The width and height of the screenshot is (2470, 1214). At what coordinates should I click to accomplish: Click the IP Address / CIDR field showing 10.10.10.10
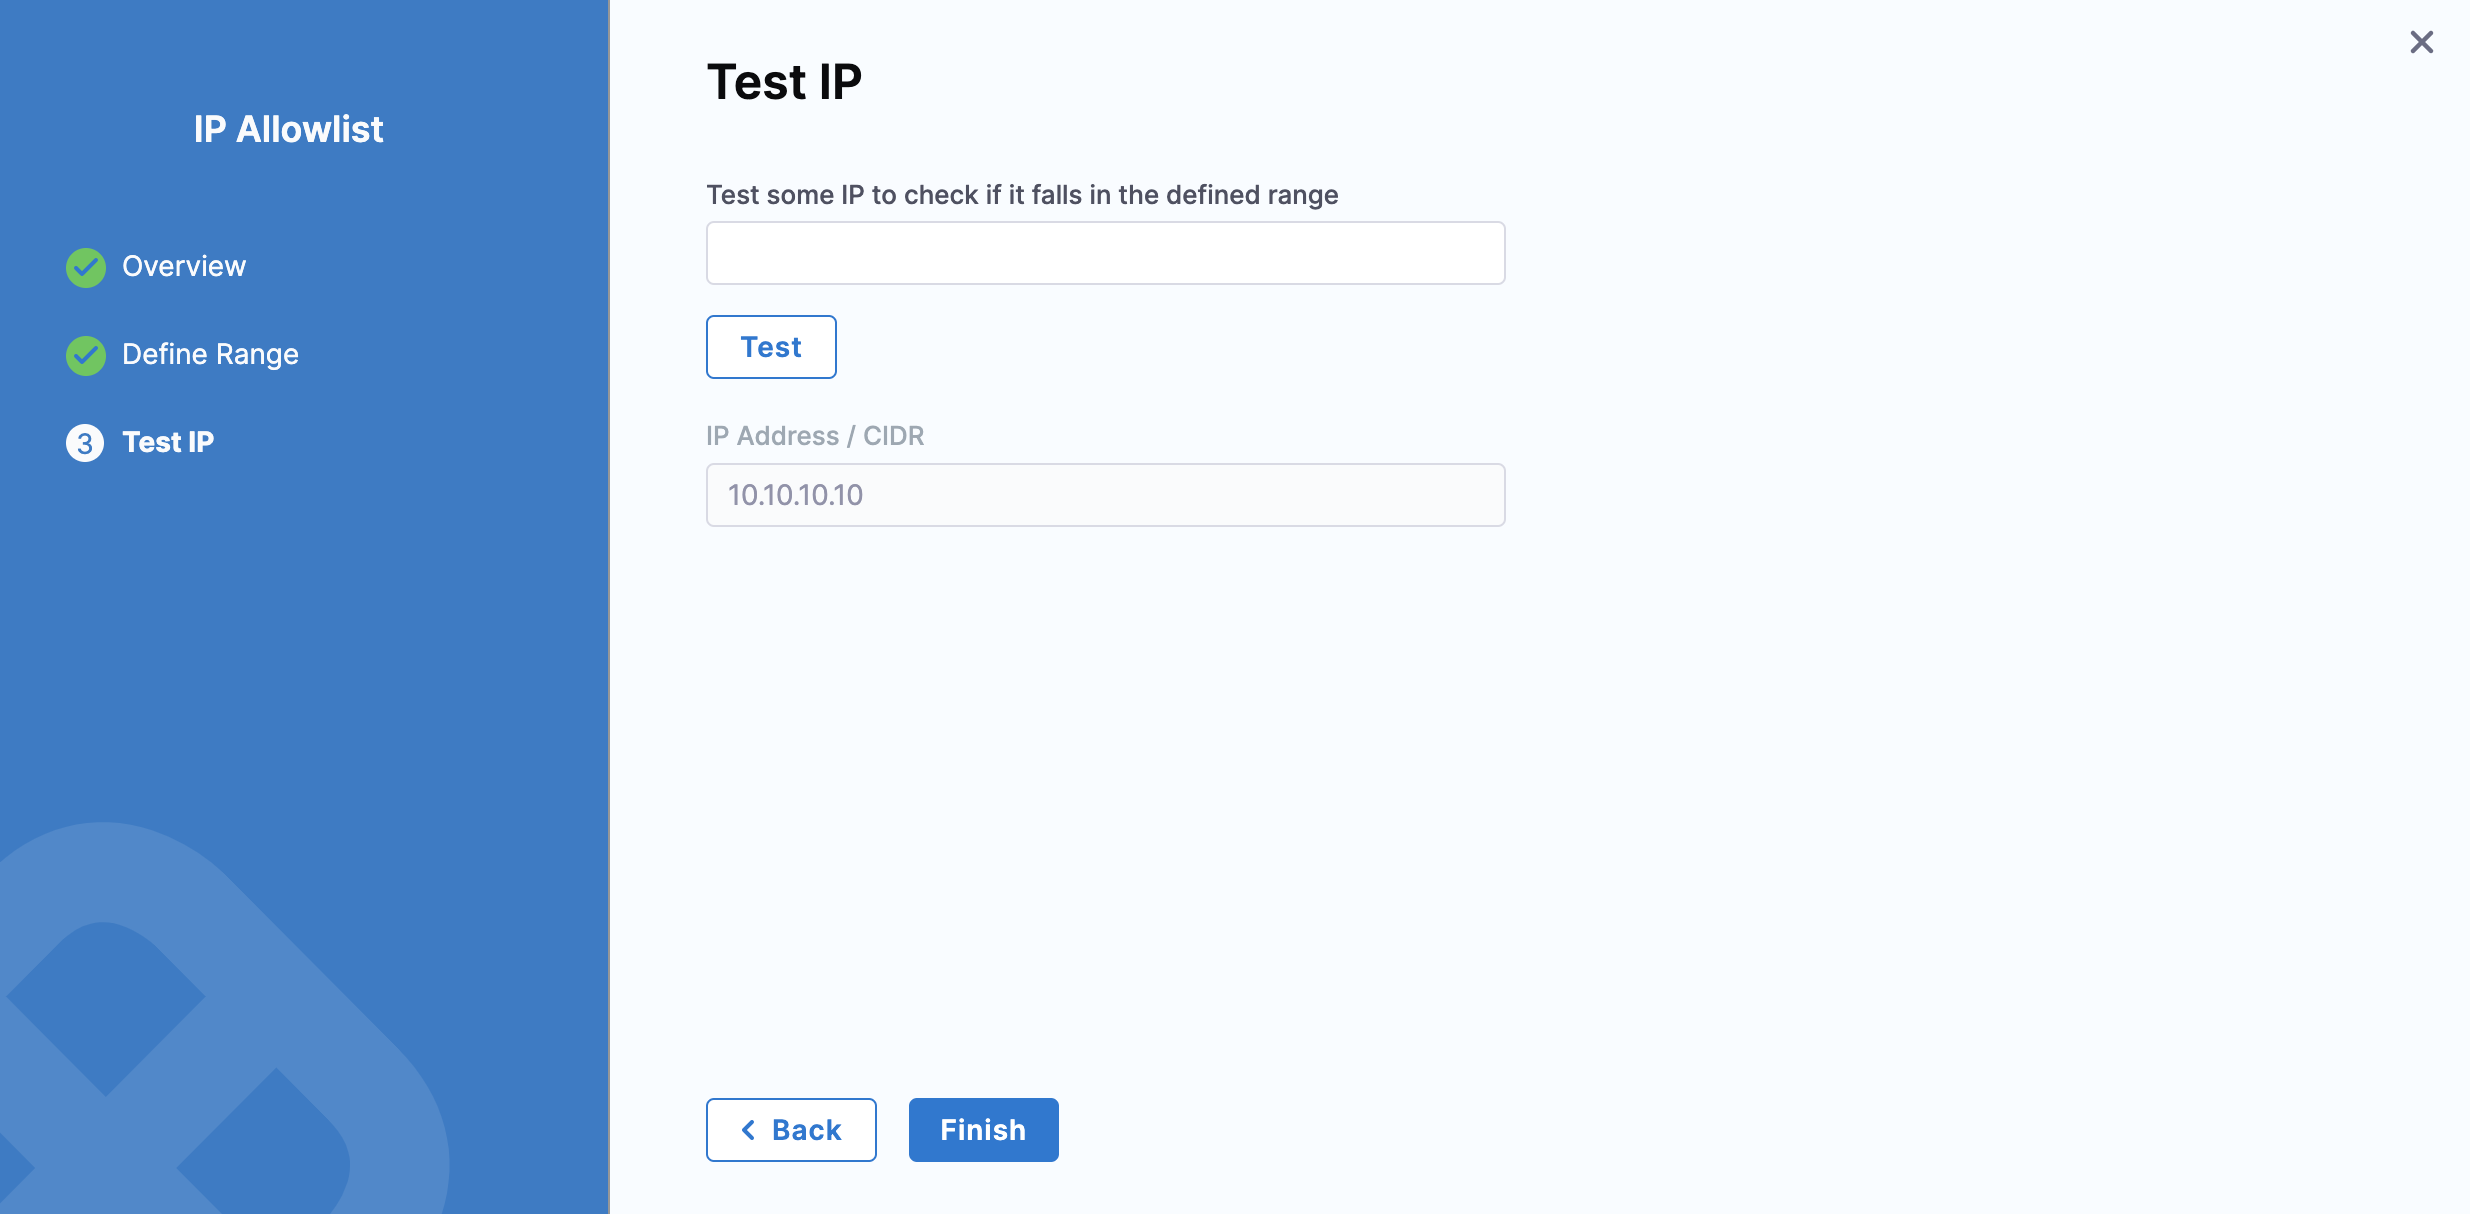click(1105, 495)
